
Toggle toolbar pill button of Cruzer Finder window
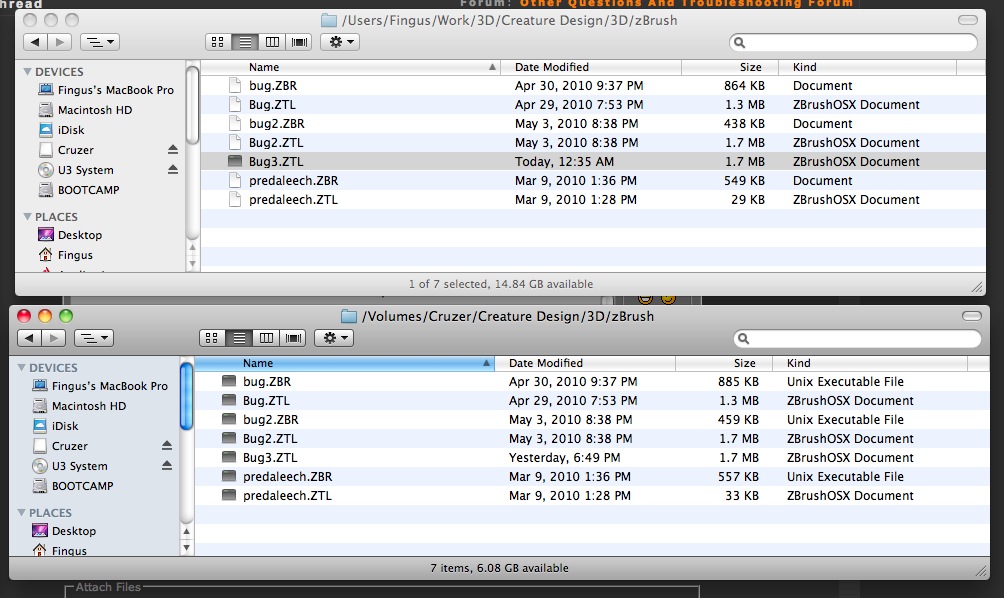972,316
